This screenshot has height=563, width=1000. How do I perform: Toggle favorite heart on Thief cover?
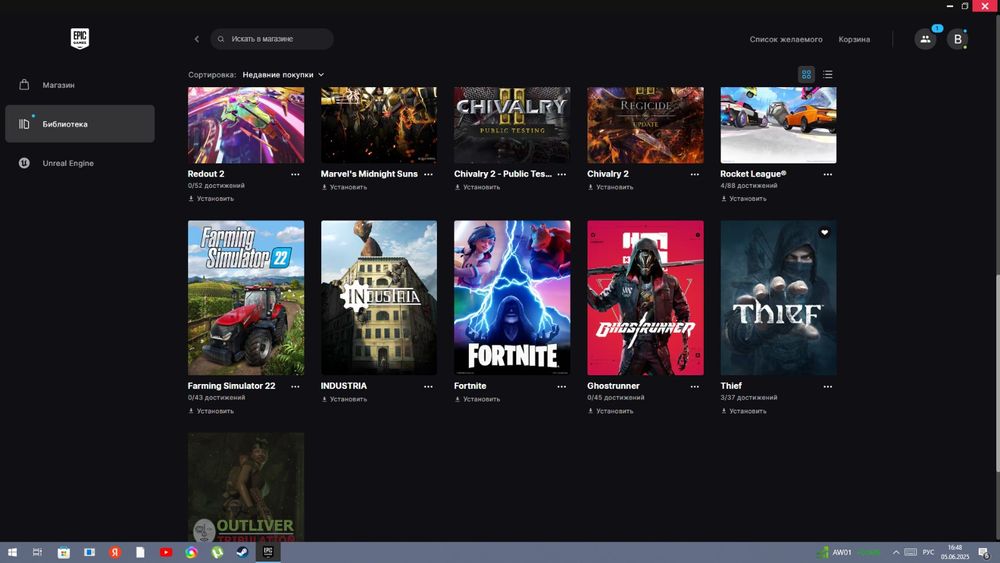point(825,233)
